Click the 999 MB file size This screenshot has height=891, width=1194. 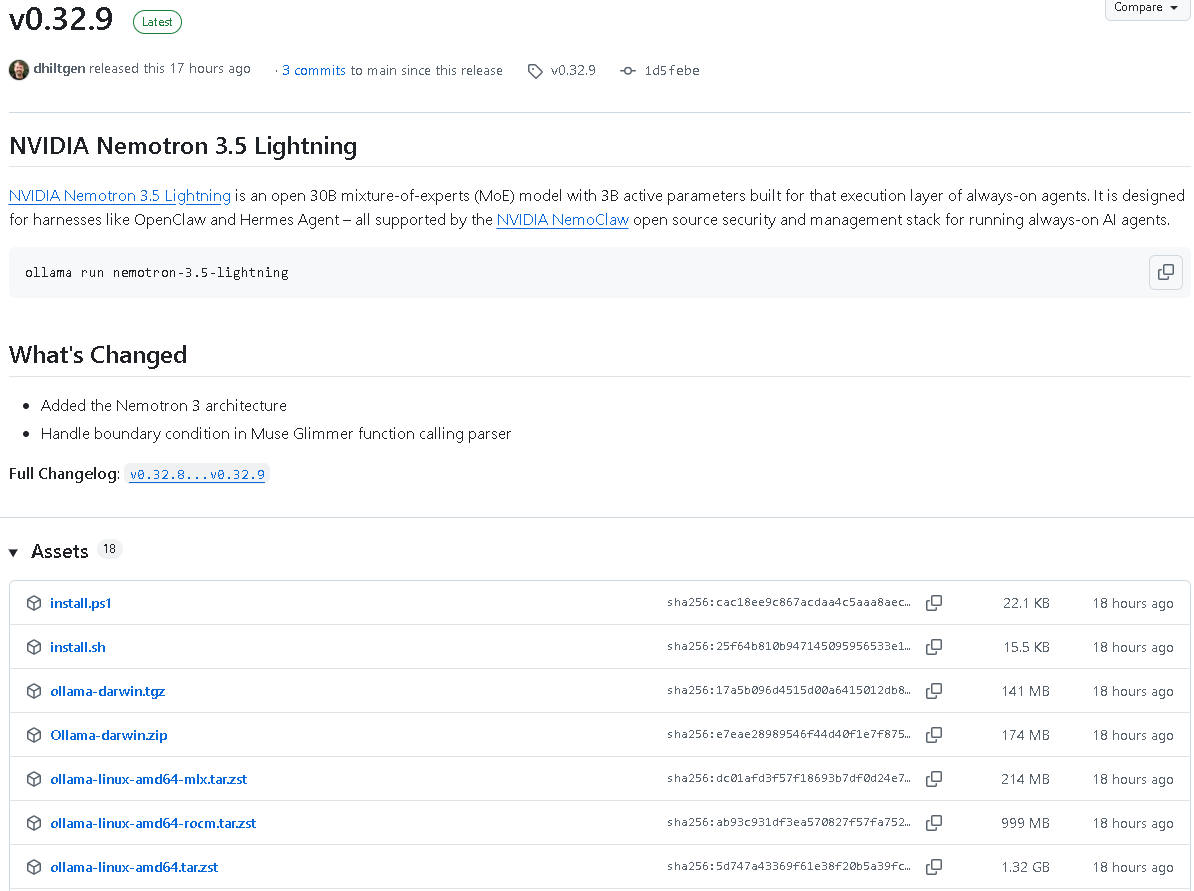click(x=1025, y=823)
